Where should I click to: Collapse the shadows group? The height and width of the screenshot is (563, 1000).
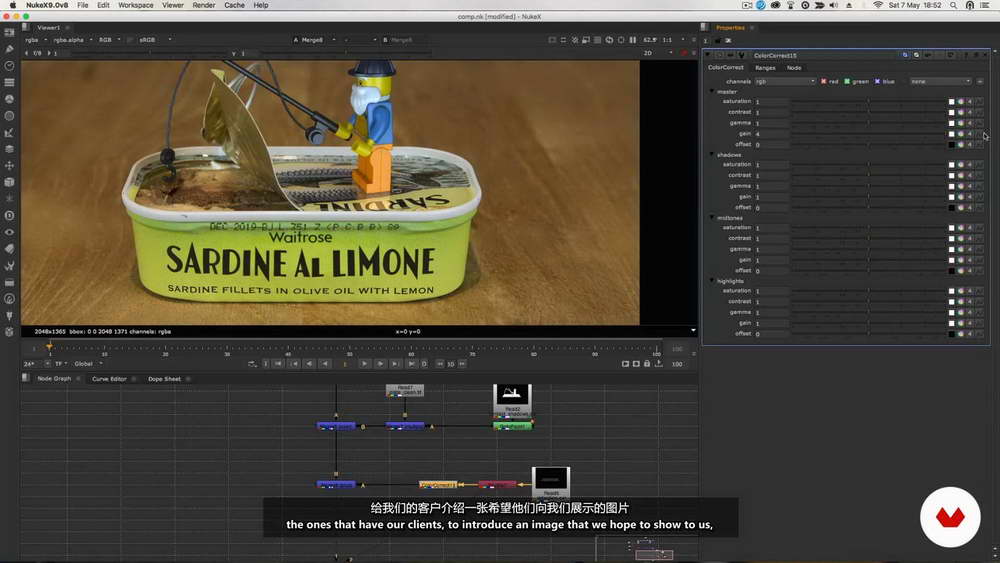click(x=712, y=155)
